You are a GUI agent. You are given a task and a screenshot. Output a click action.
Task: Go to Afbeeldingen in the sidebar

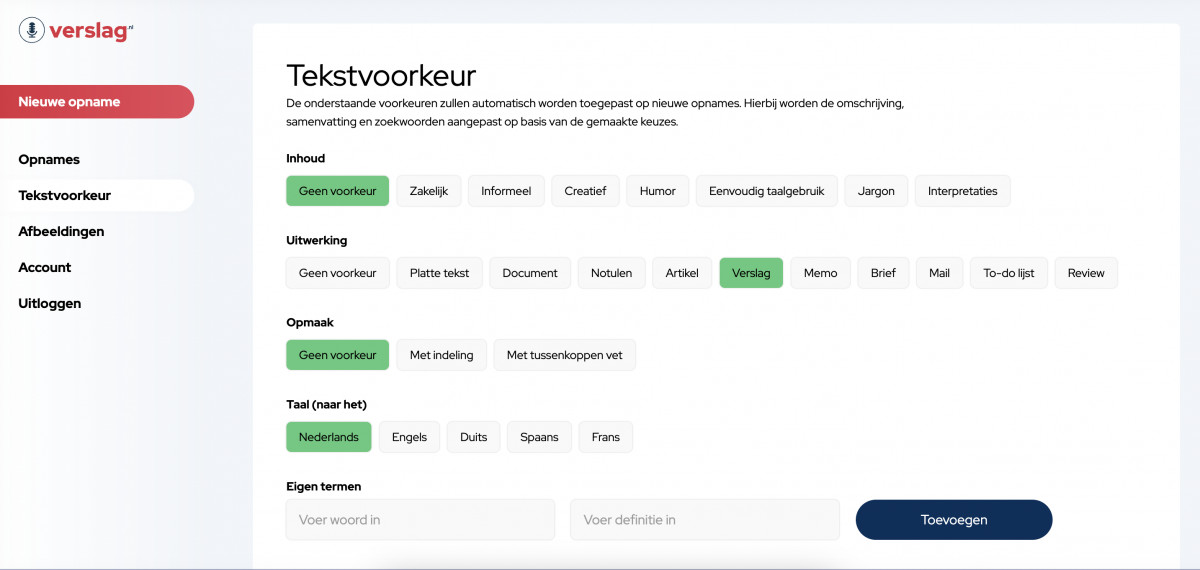pos(61,232)
